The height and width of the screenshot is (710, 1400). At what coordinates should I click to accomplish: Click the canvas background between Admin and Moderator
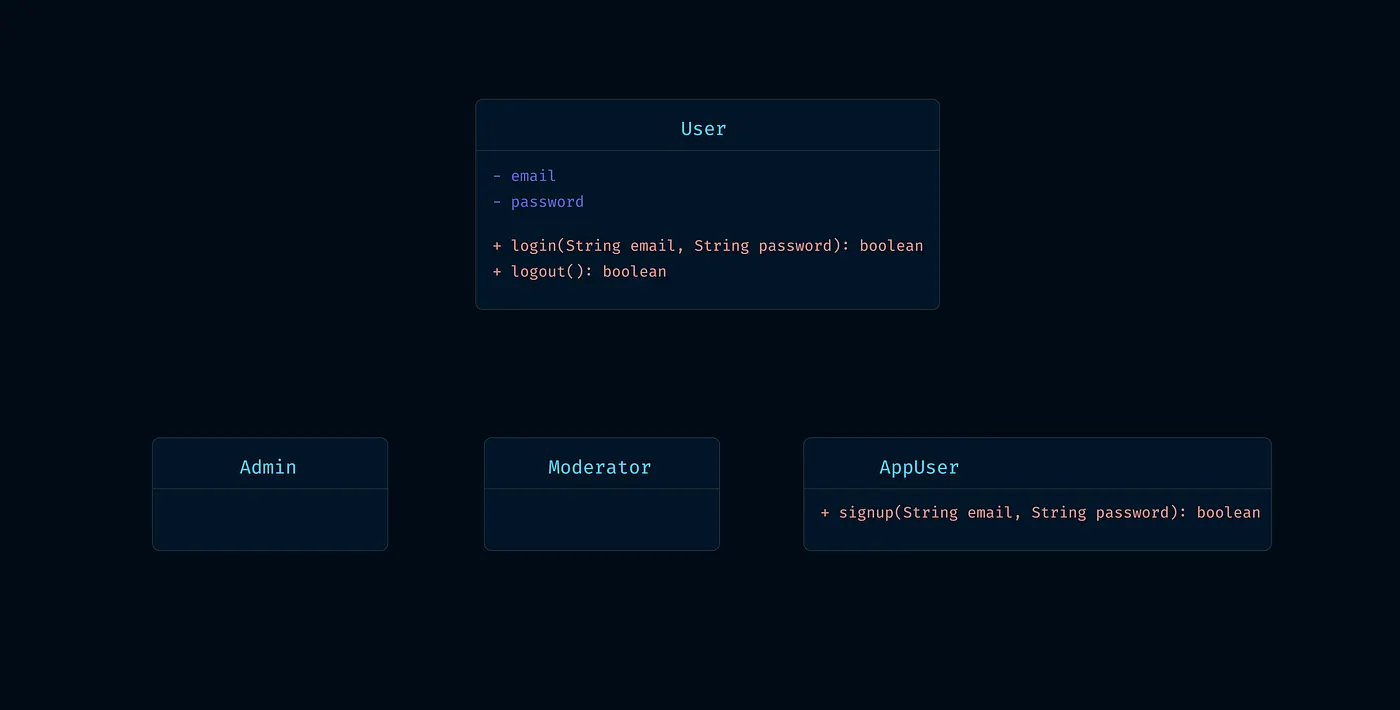click(x=435, y=494)
